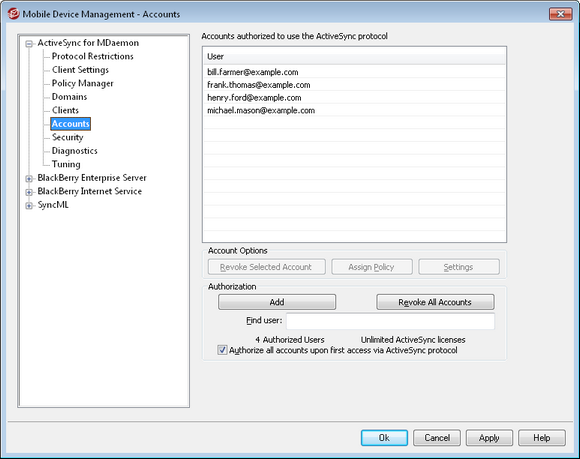Click the account Settings button
The image size is (580, 459).
point(459,267)
